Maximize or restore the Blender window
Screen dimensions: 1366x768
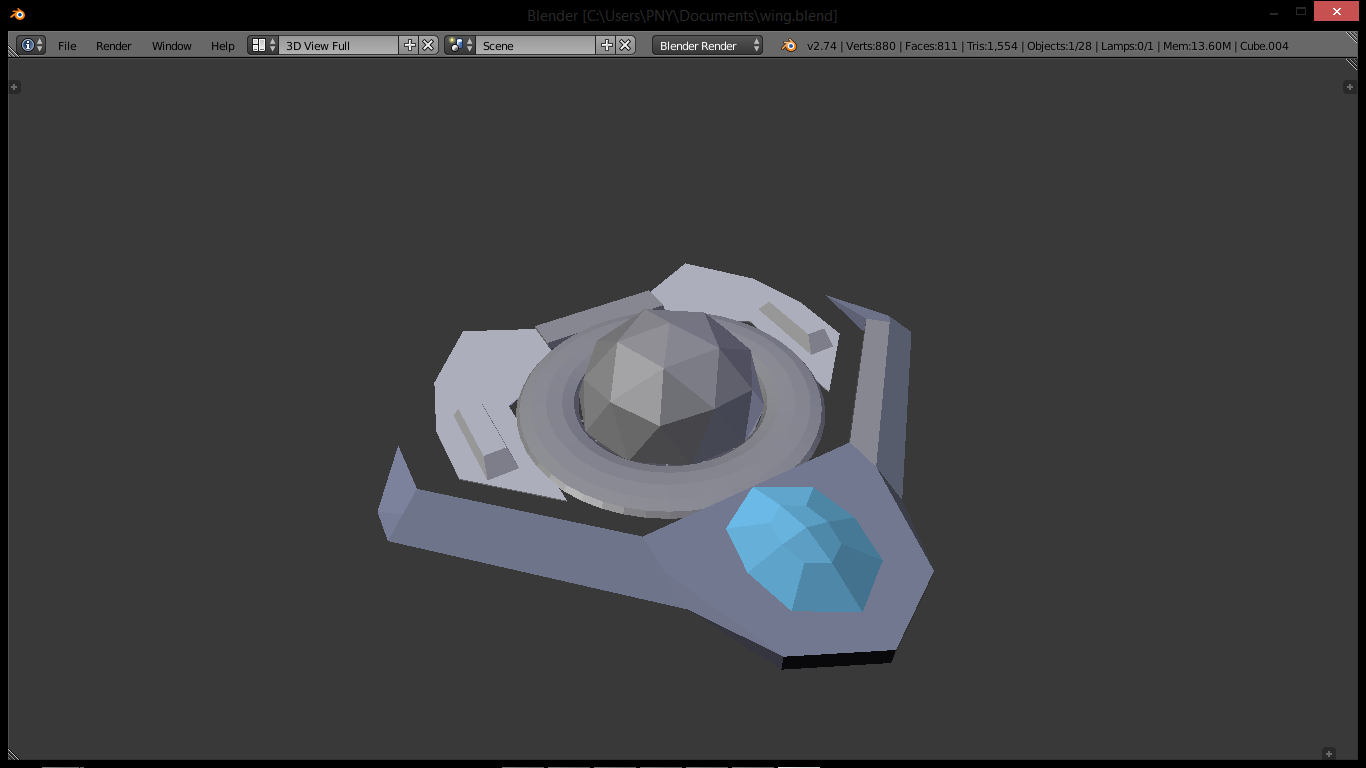pos(1301,12)
